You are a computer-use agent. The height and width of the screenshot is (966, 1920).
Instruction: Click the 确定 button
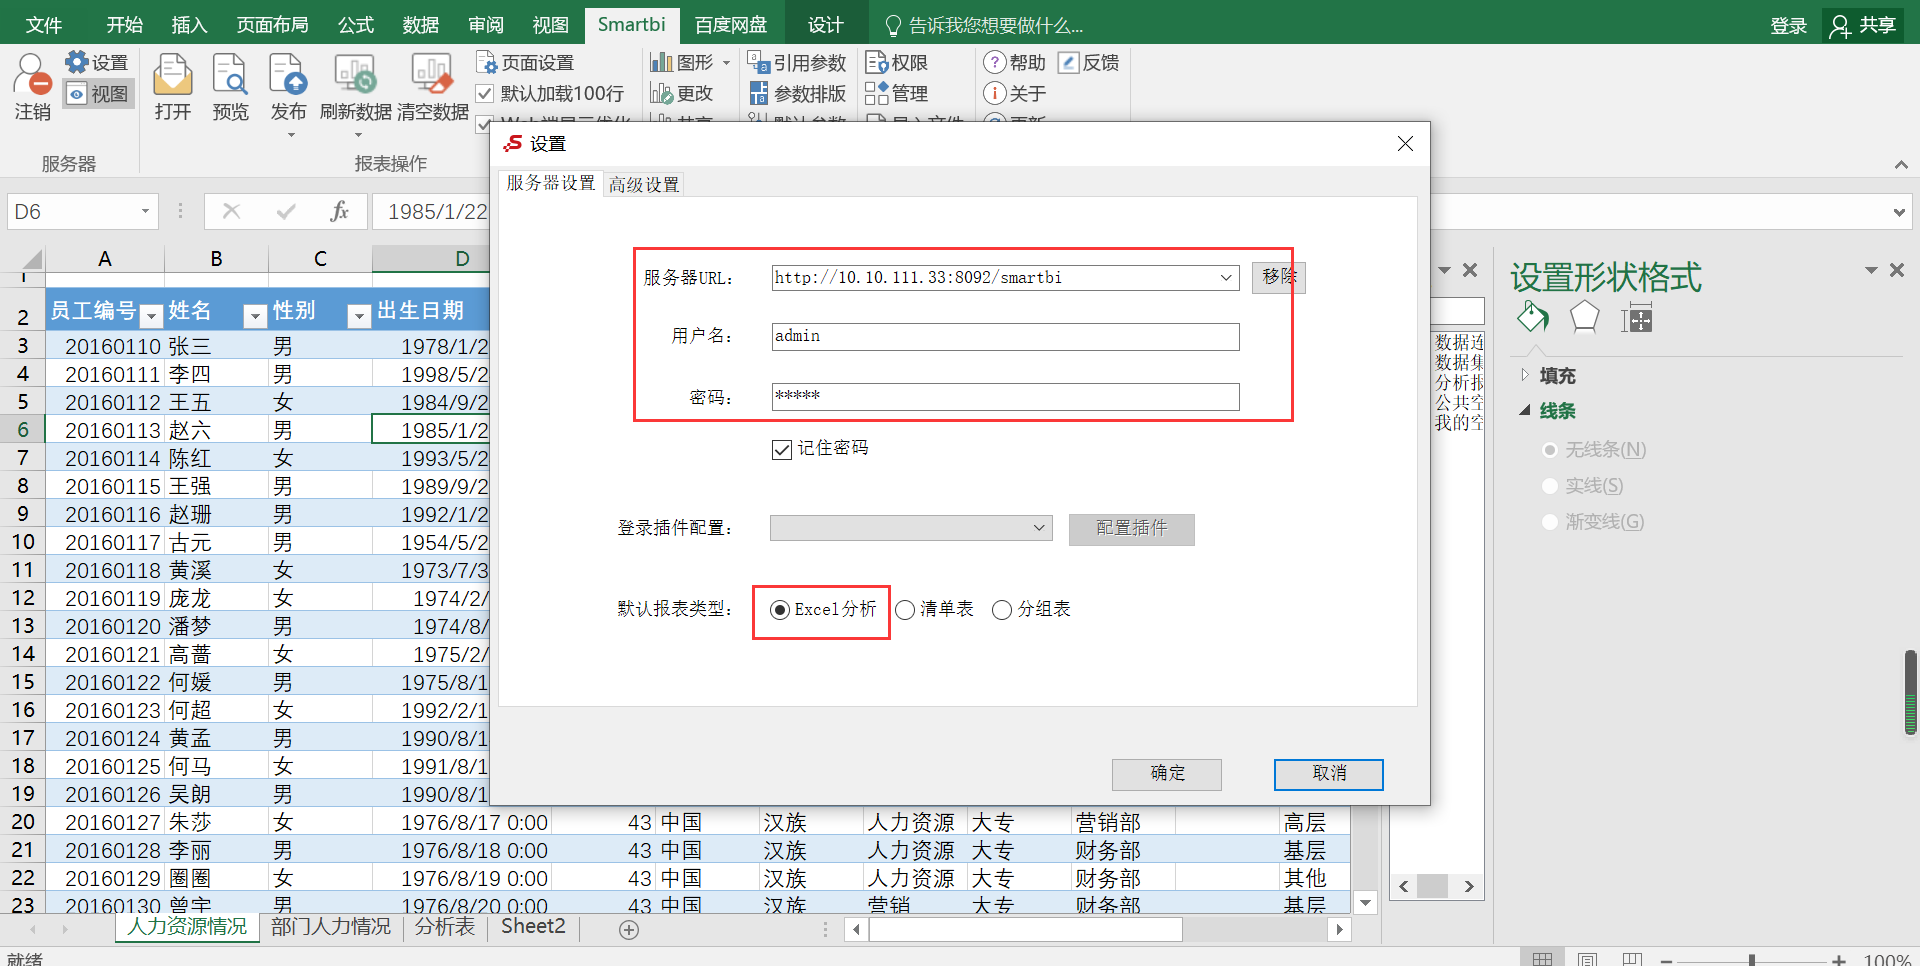[1167, 774]
